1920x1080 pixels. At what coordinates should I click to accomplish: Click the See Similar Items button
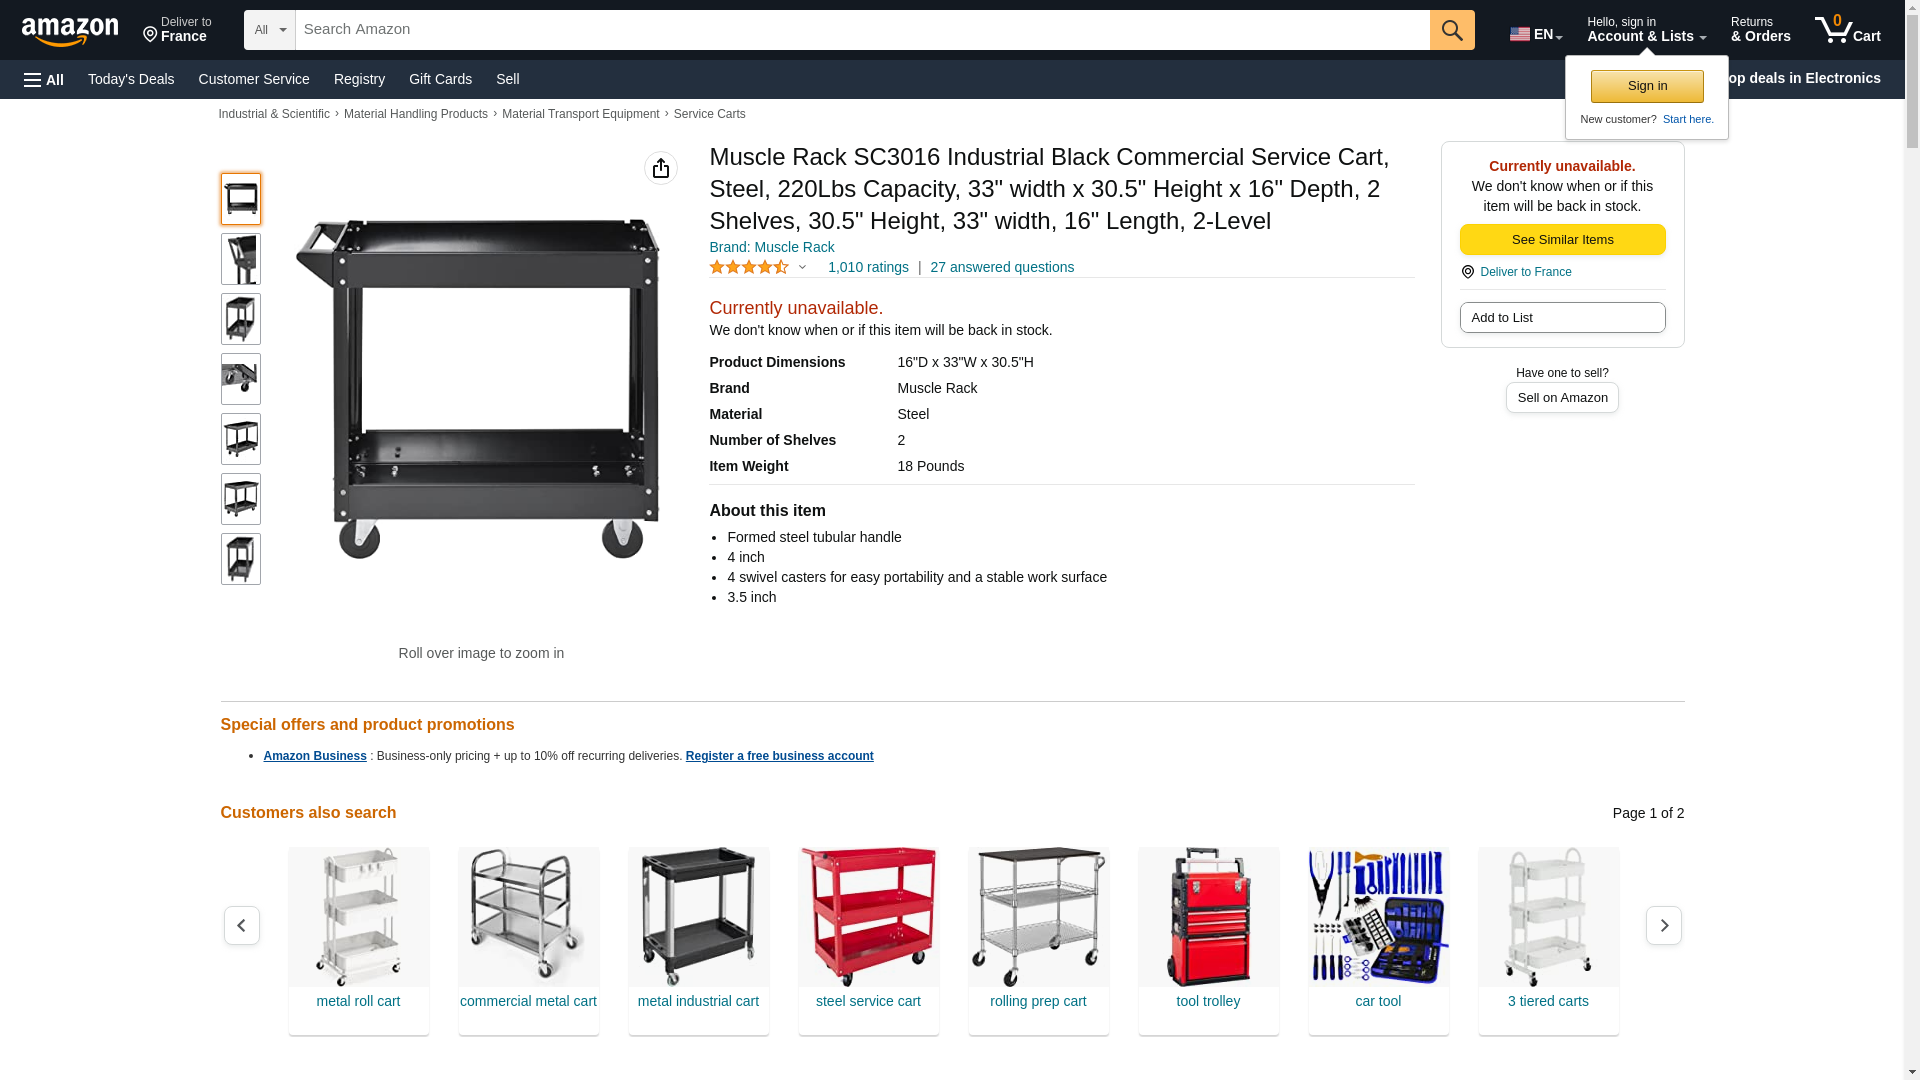tap(1562, 240)
